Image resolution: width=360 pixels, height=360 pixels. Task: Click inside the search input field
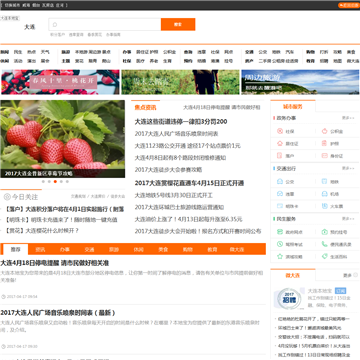(x=105, y=24)
